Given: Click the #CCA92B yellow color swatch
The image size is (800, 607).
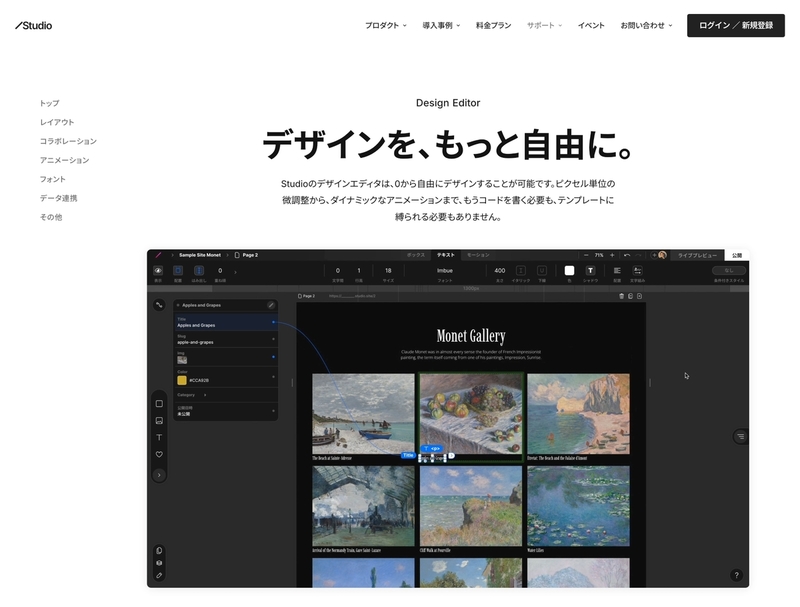Looking at the screenshot, I should (182, 380).
